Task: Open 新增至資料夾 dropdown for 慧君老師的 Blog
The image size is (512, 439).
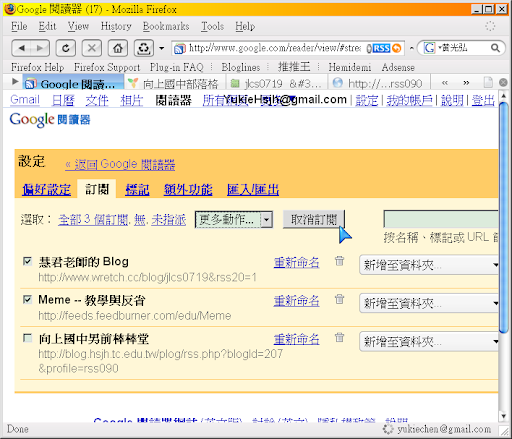Action: [429, 265]
